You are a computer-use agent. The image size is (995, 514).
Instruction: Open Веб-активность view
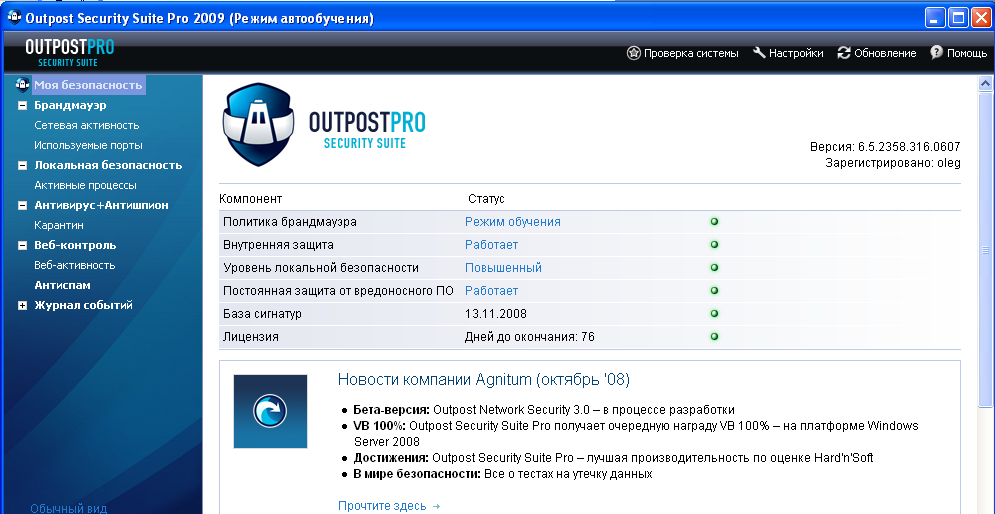(75, 265)
